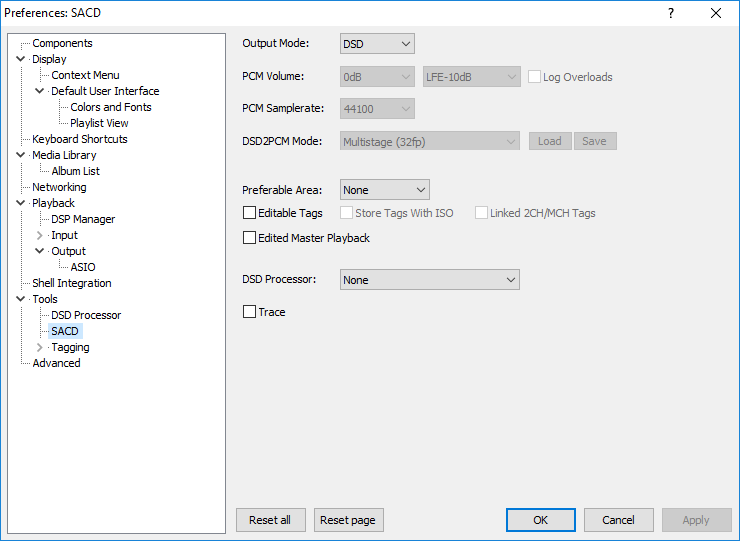Collapse the Default User Interface node
The image size is (740, 541).
[40, 91]
